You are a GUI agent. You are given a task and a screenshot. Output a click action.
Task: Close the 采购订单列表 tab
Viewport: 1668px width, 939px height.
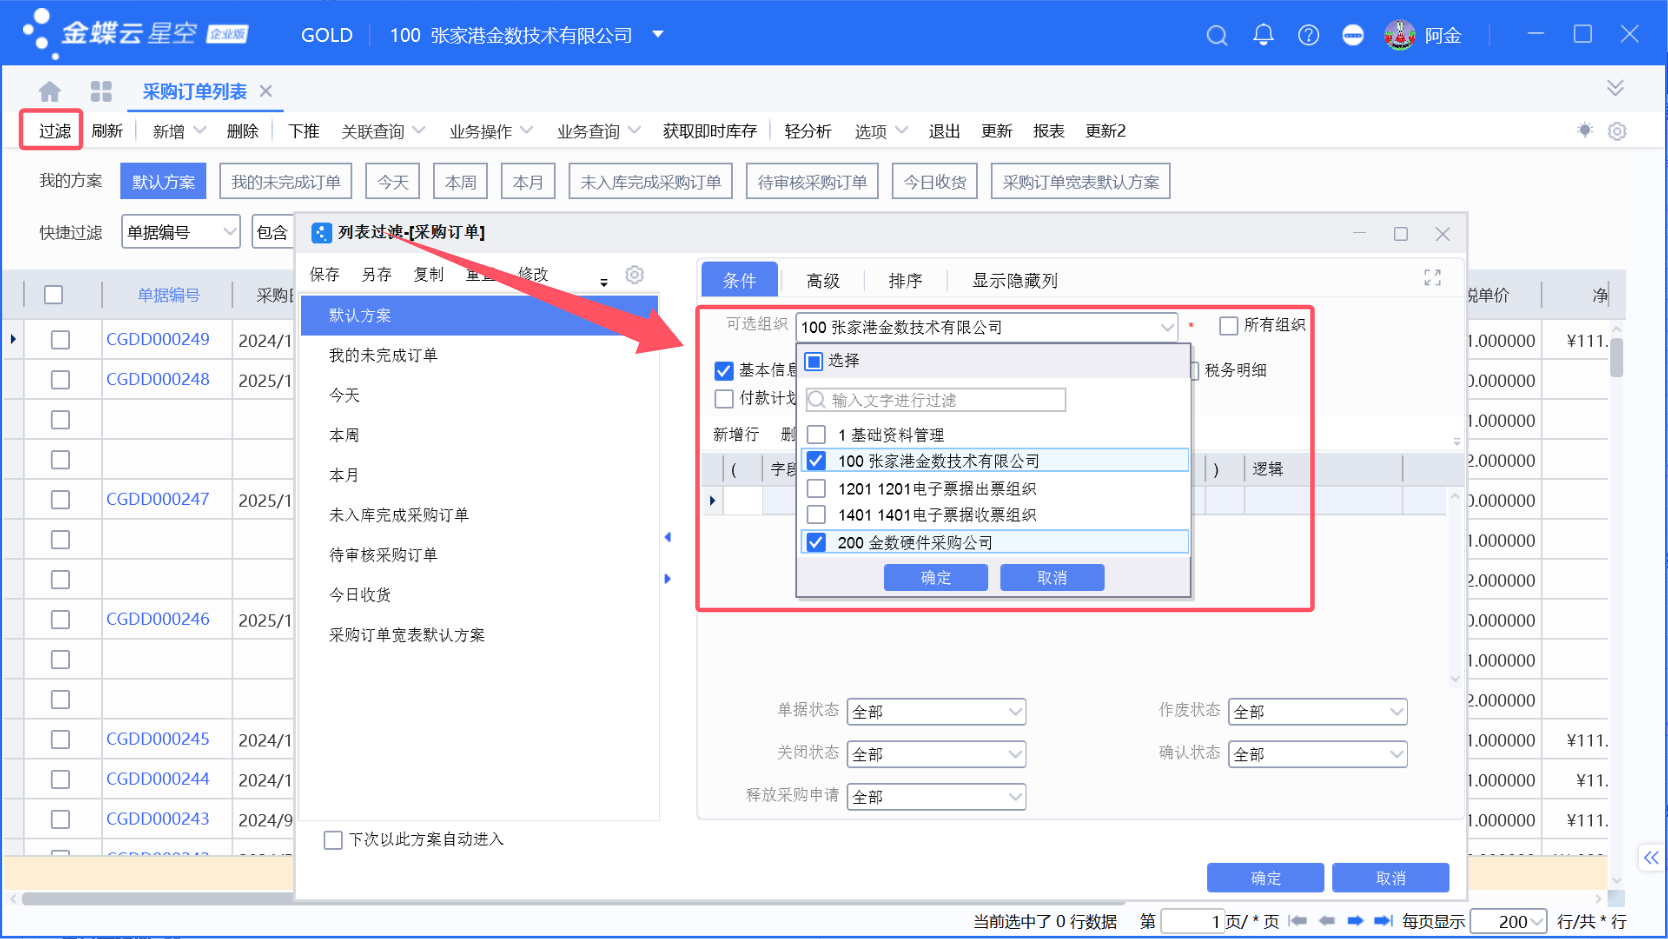(266, 91)
